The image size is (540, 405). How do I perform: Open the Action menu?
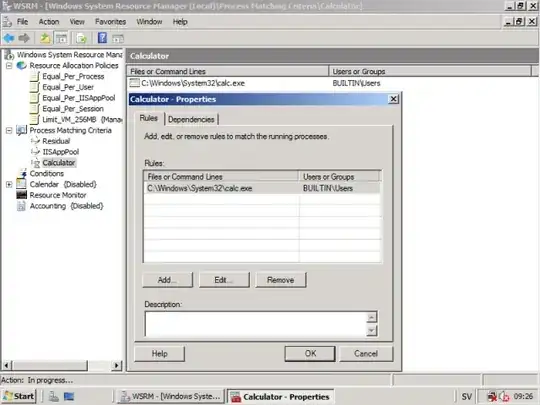pyautogui.click(x=49, y=22)
